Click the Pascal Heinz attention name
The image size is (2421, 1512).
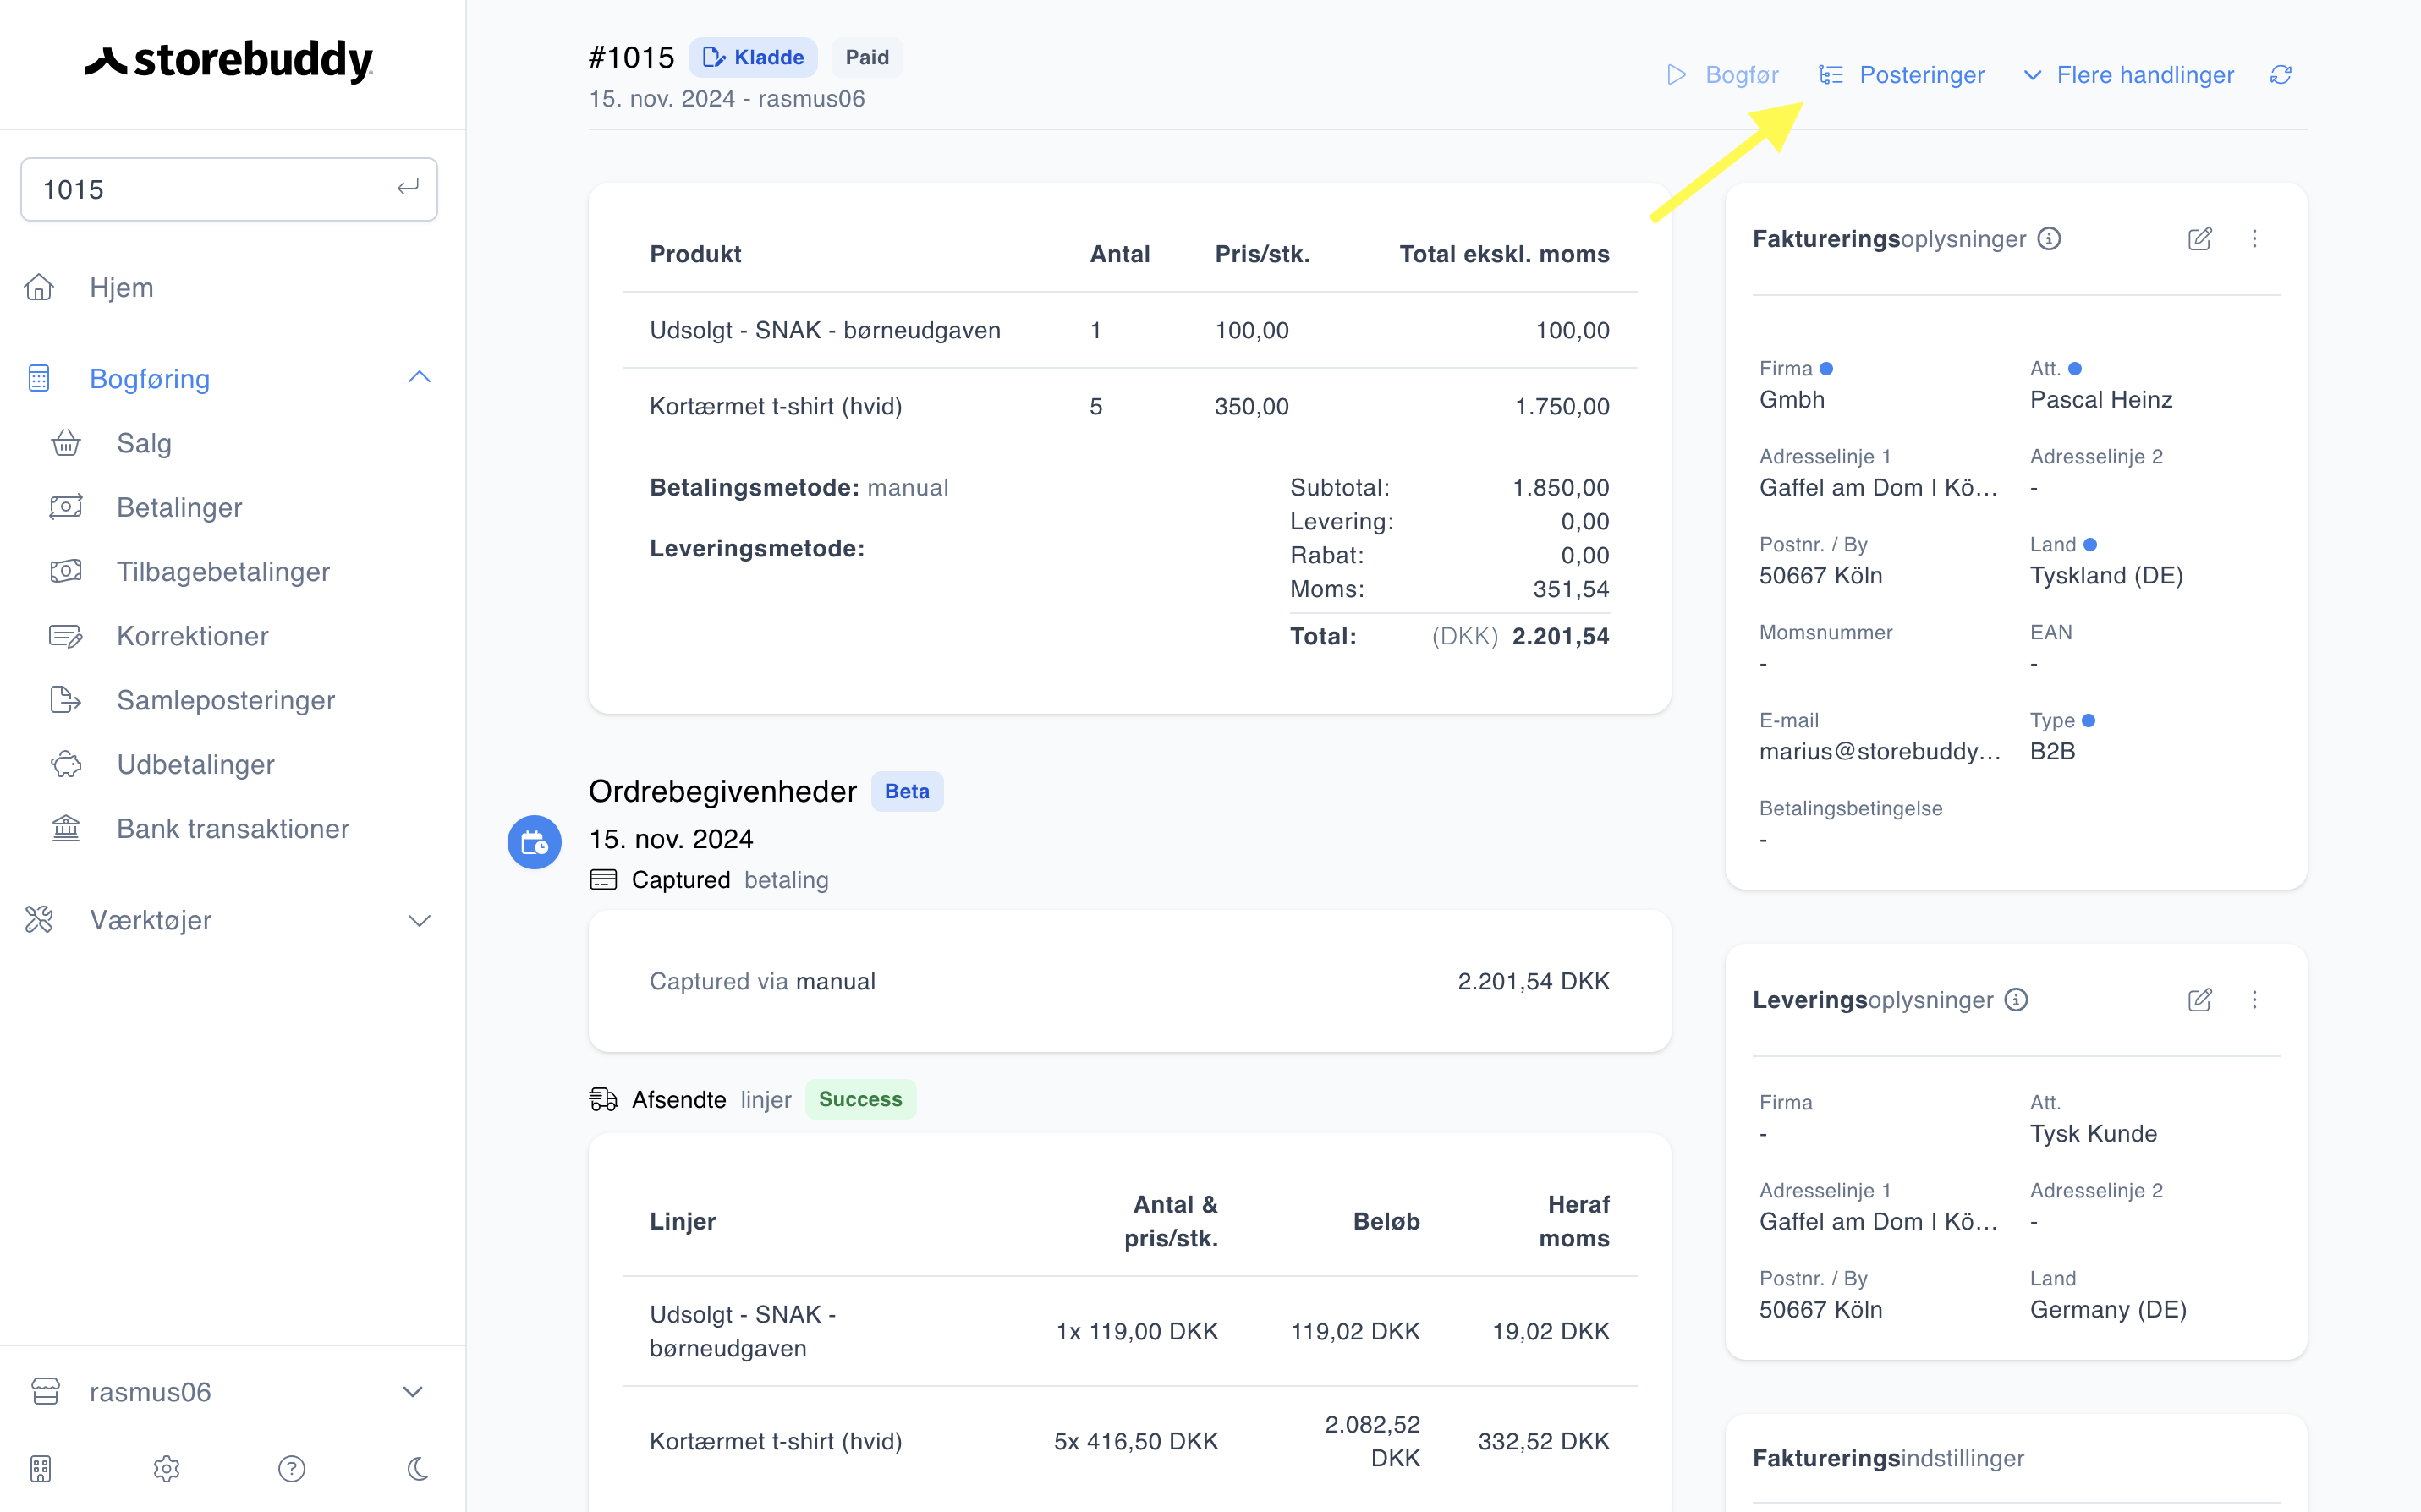click(x=2101, y=399)
